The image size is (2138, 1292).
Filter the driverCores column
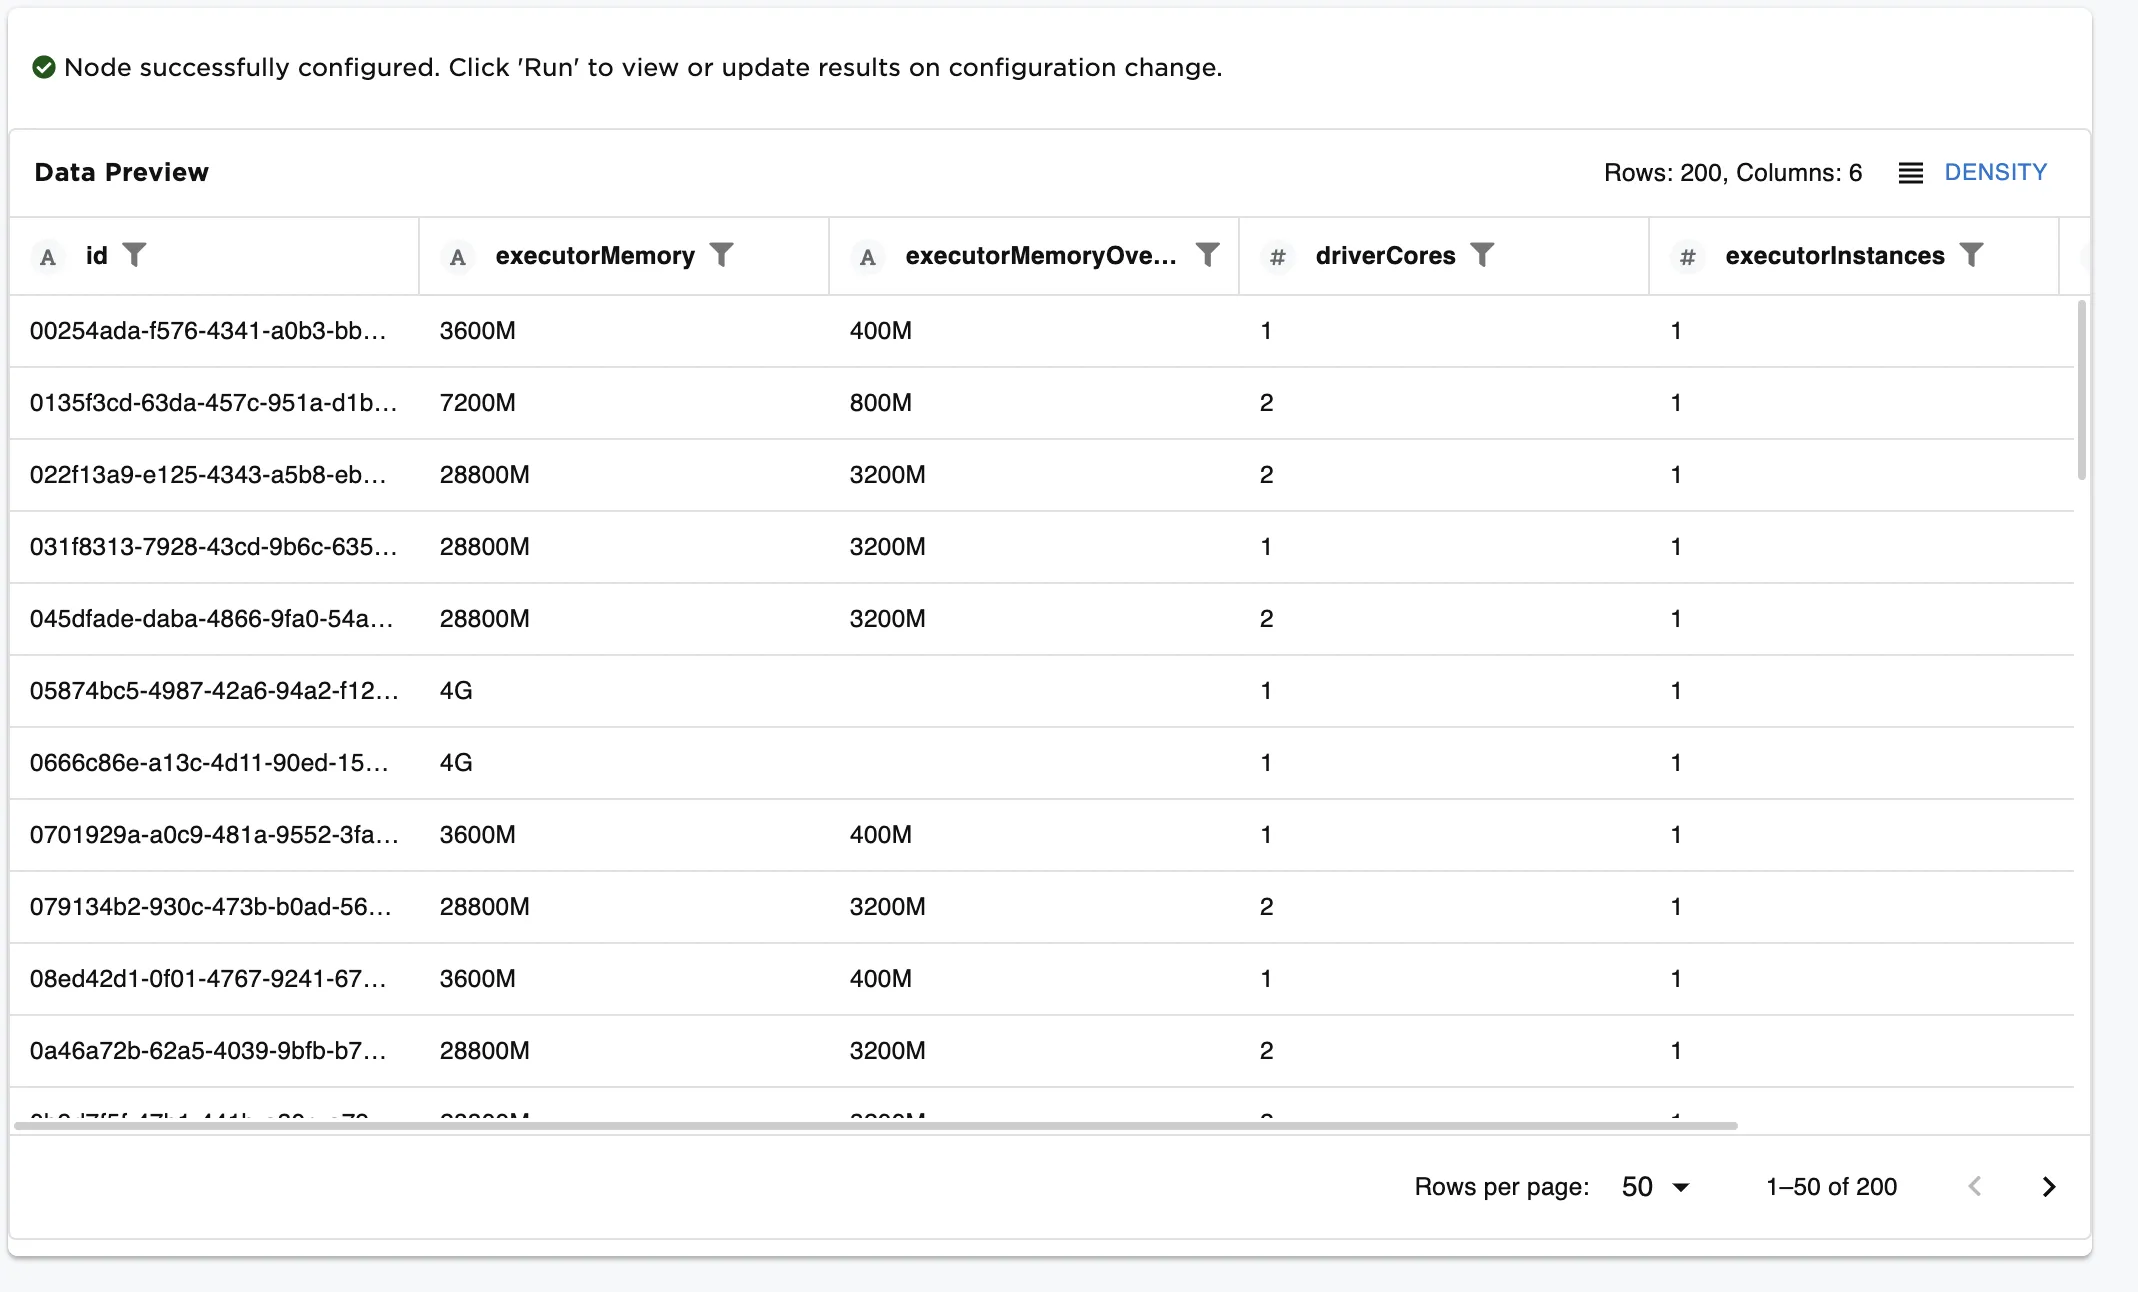click(1482, 255)
